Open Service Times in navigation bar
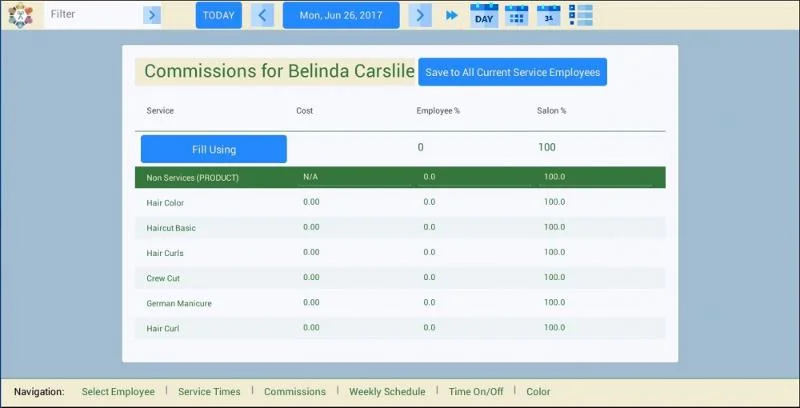The width and height of the screenshot is (800, 408). point(209,392)
